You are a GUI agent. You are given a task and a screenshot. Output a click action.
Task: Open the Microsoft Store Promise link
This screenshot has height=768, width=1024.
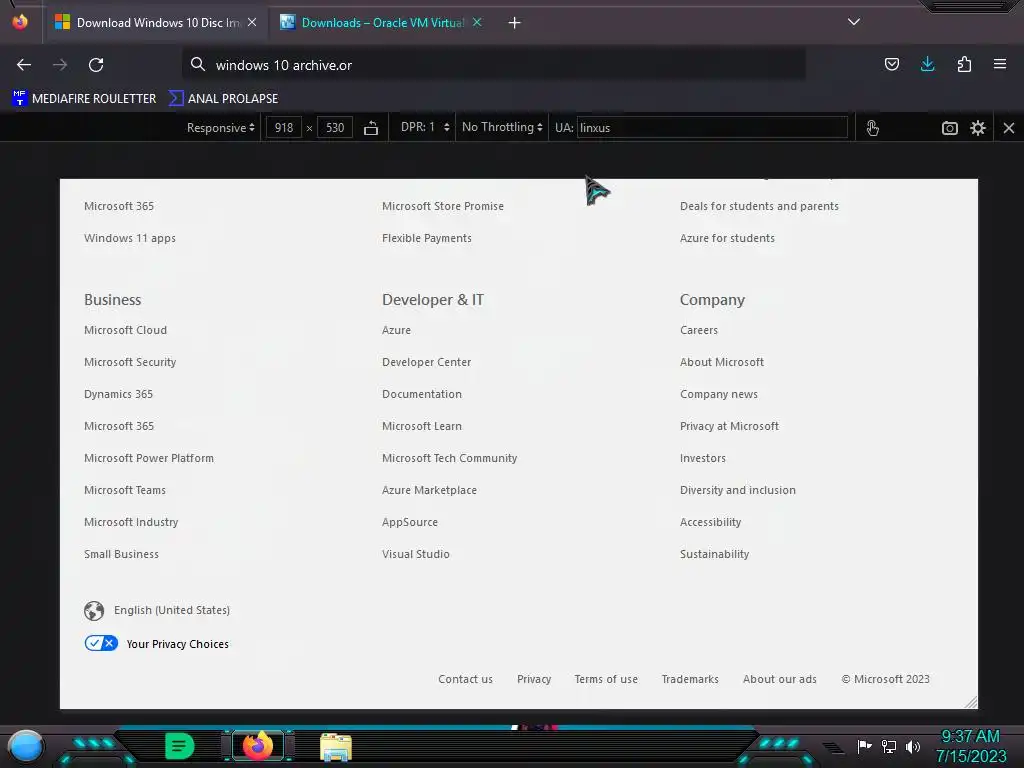443,206
